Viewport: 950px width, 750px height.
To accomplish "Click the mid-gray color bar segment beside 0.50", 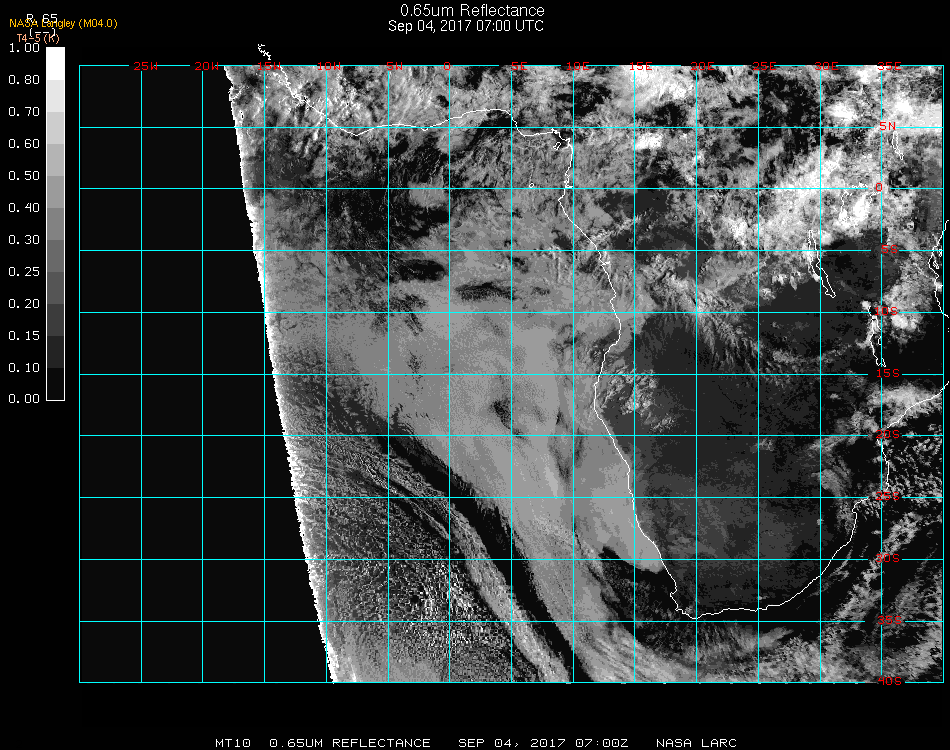I will point(55,191).
